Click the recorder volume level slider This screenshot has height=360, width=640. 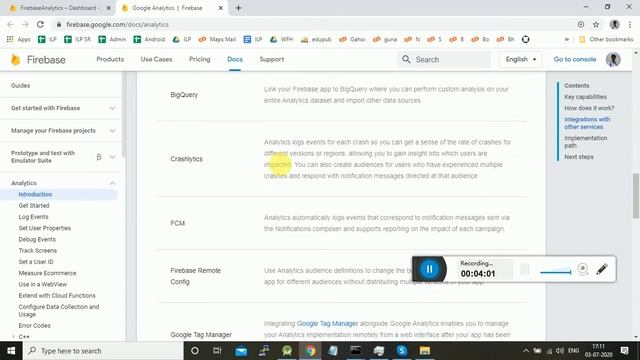pyautogui.click(x=556, y=272)
